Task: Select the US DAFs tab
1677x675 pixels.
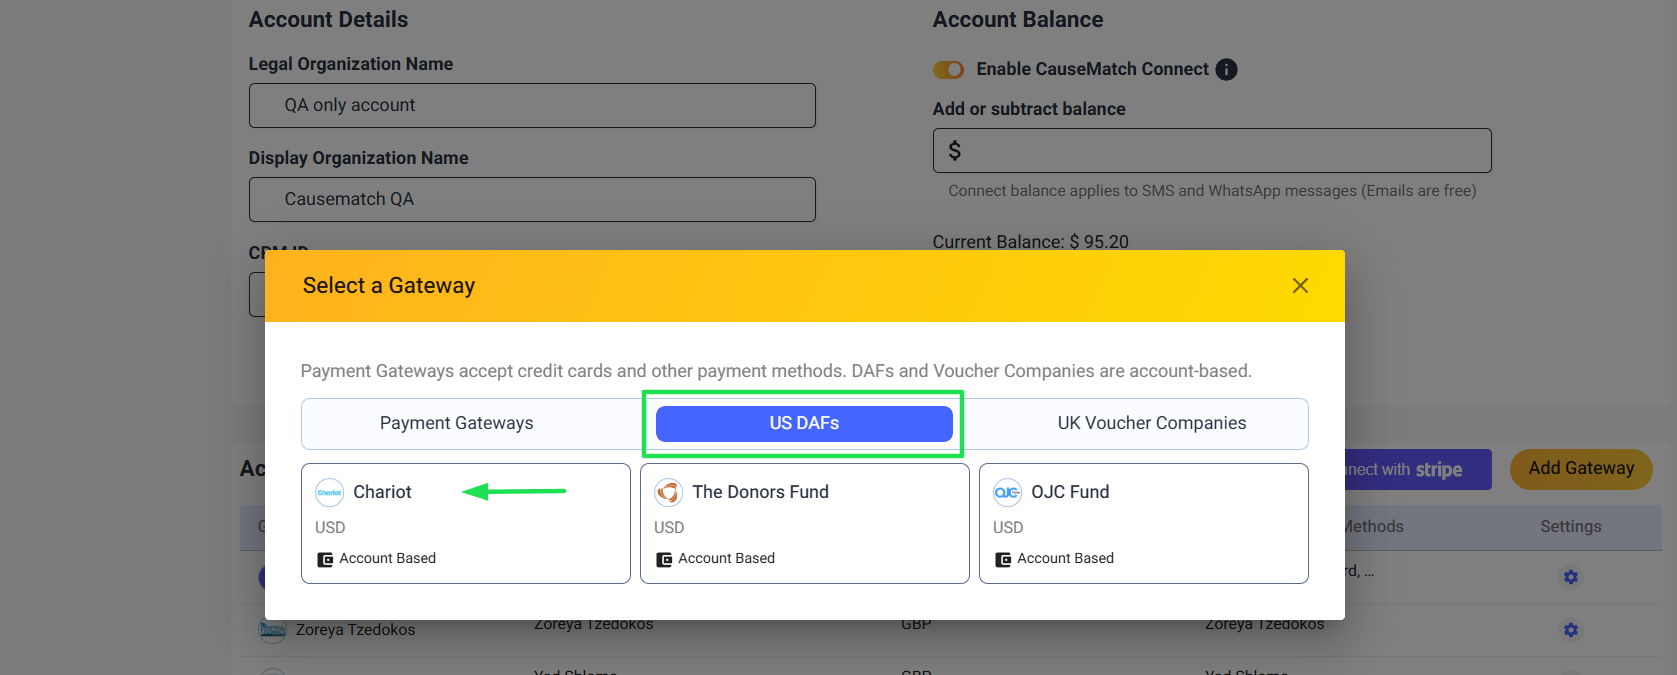Action: (x=804, y=423)
